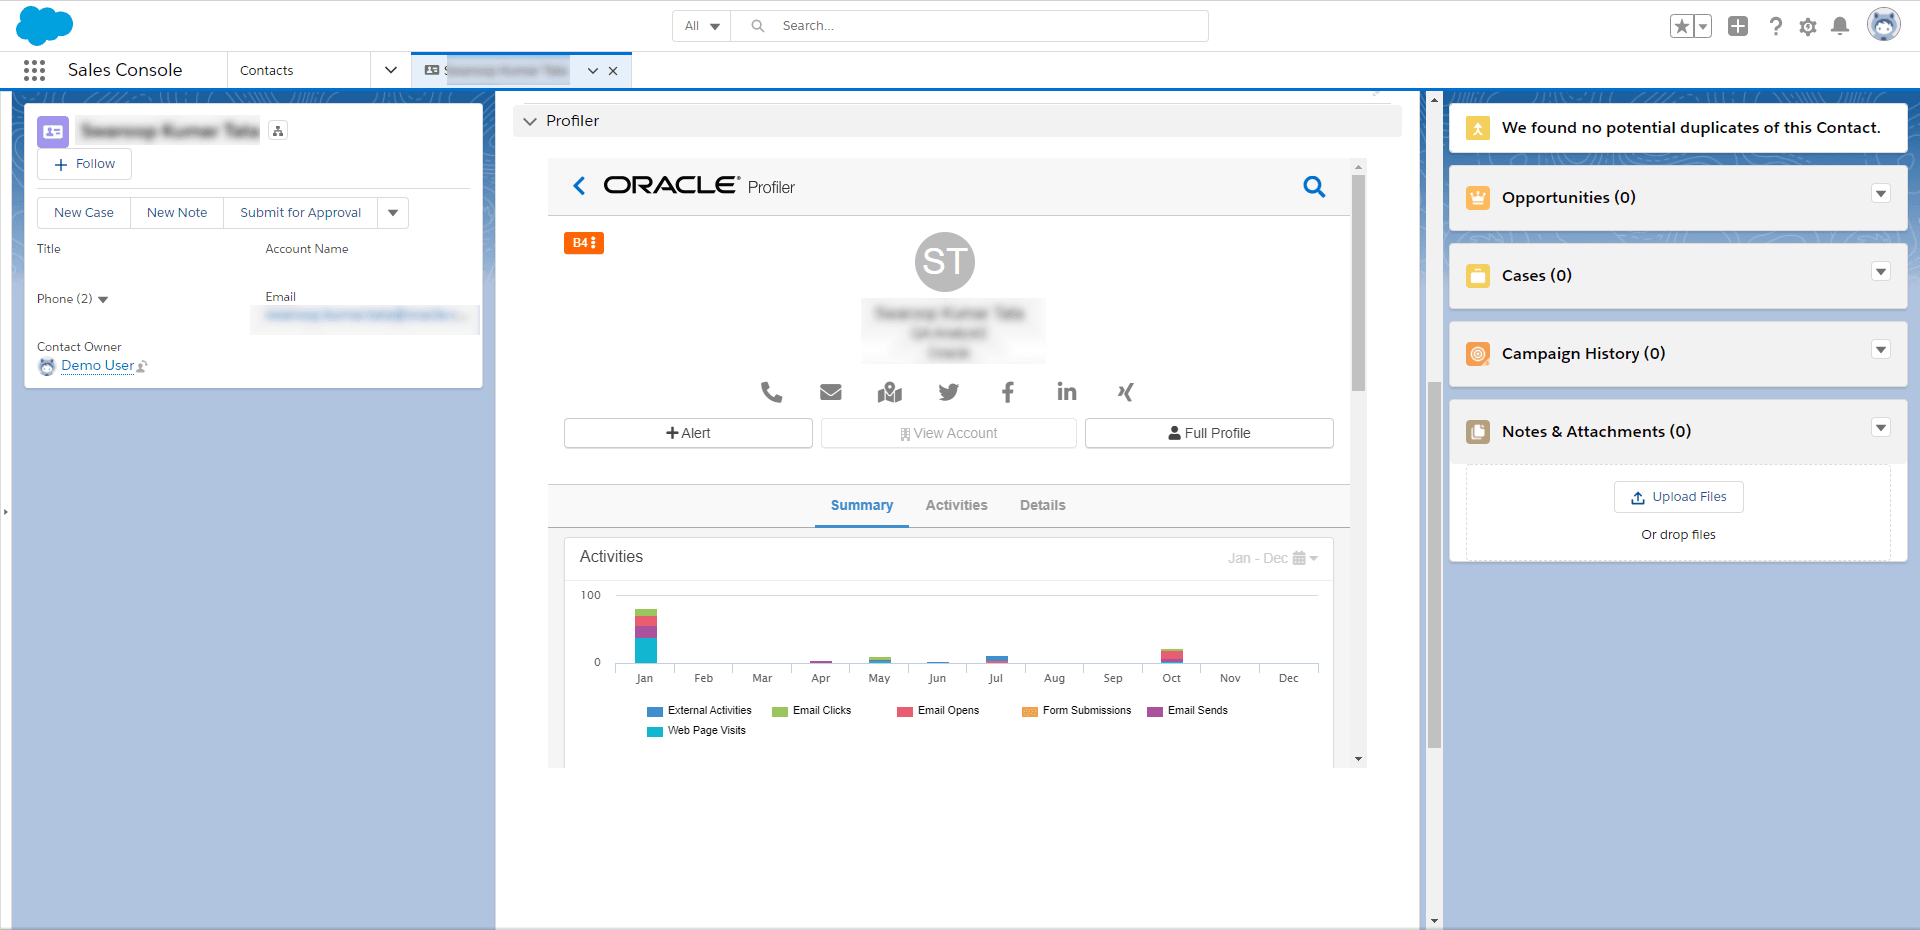1920x930 pixels.
Task: Open the Favorites star icon
Action: [1682, 26]
